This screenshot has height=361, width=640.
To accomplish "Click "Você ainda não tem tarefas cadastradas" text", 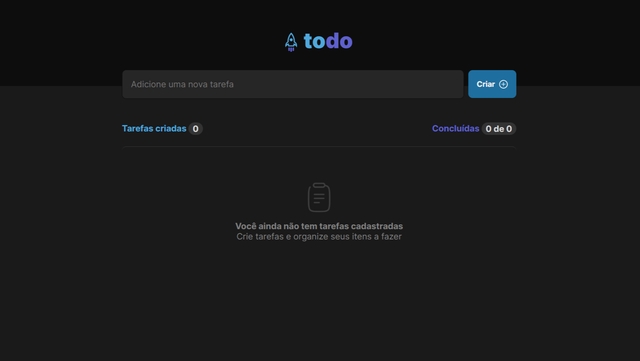I will [x=319, y=226].
